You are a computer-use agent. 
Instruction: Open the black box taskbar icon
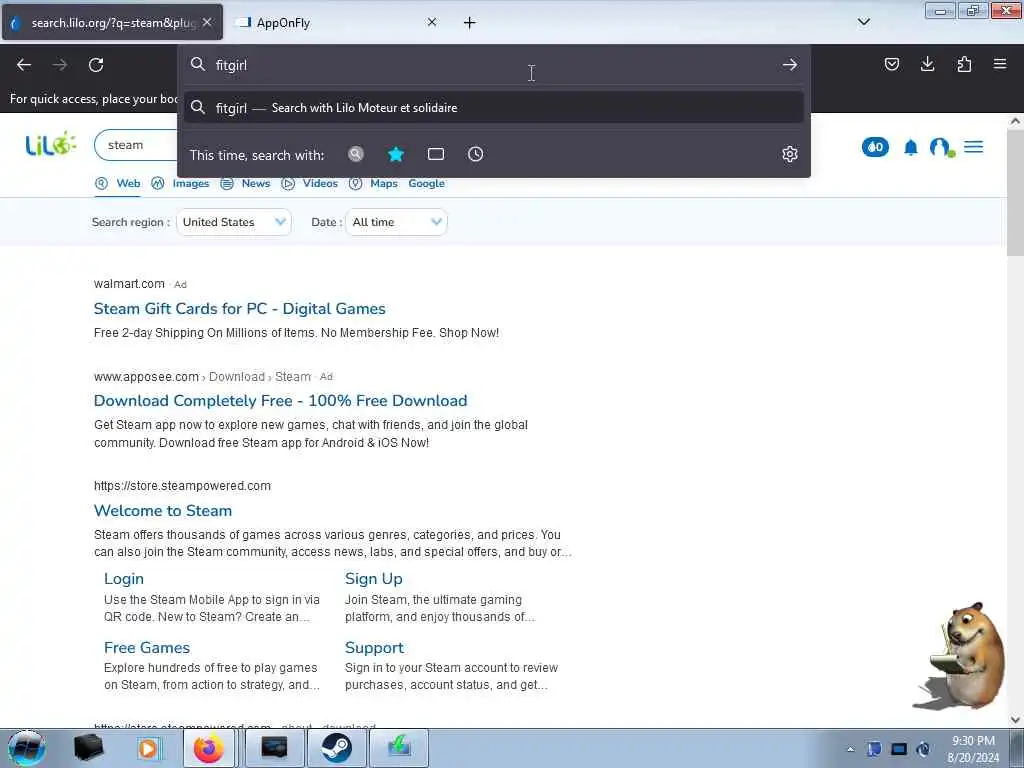pyautogui.click(x=88, y=748)
